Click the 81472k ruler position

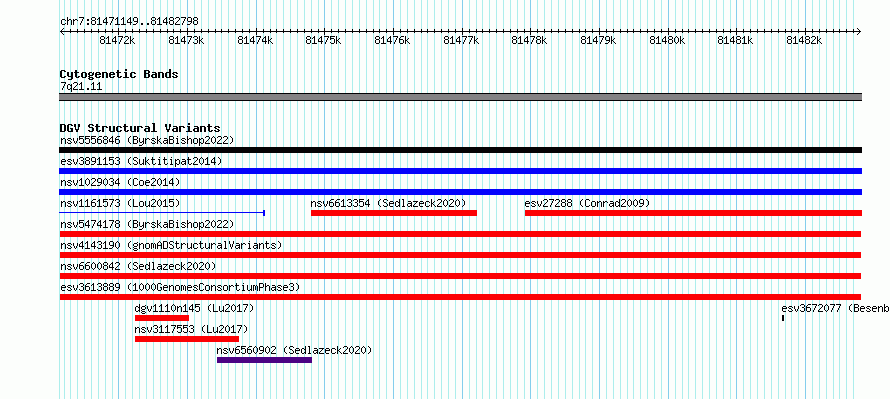click(x=117, y=40)
